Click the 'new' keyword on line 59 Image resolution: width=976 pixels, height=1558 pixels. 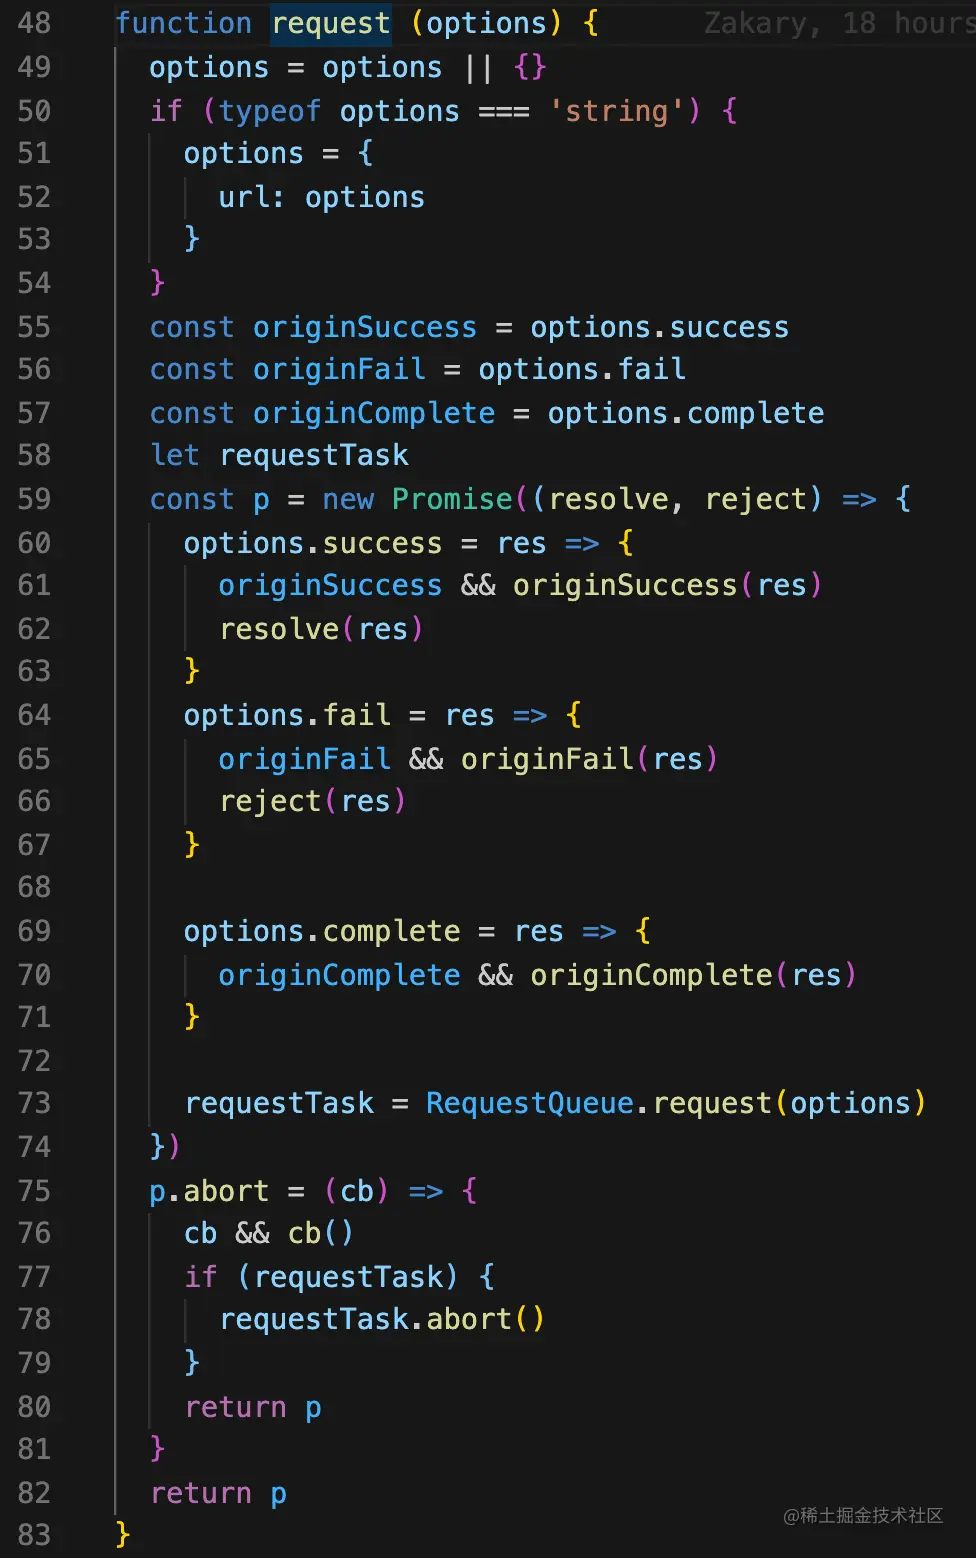(348, 499)
